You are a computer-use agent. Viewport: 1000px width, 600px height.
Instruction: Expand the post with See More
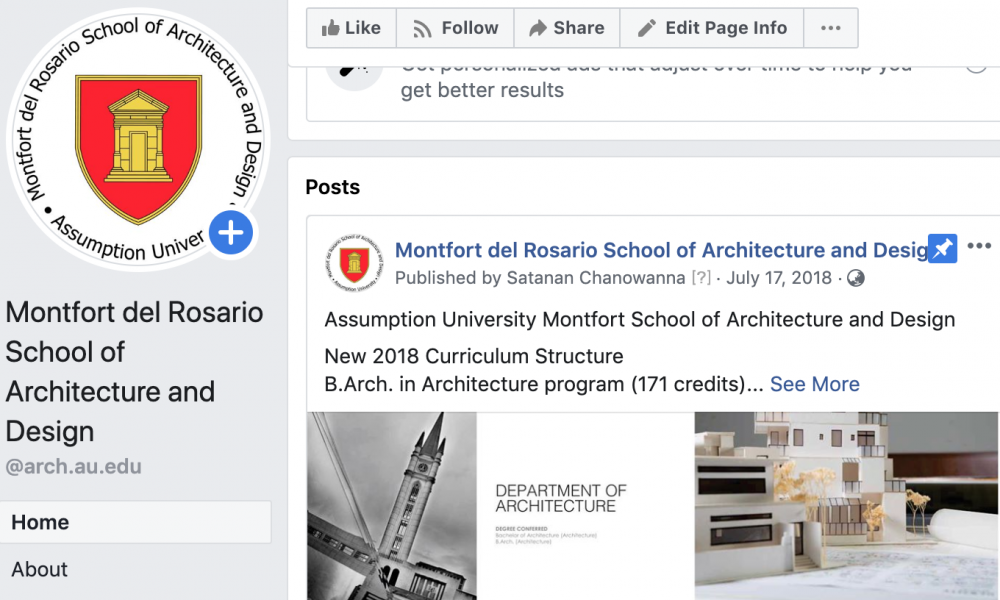click(814, 384)
